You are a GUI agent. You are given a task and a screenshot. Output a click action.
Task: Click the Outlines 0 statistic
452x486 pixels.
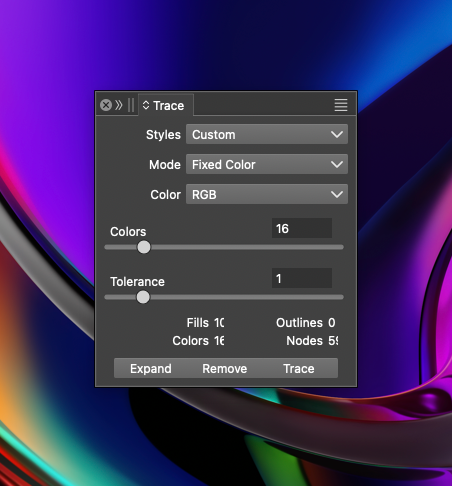click(x=306, y=323)
